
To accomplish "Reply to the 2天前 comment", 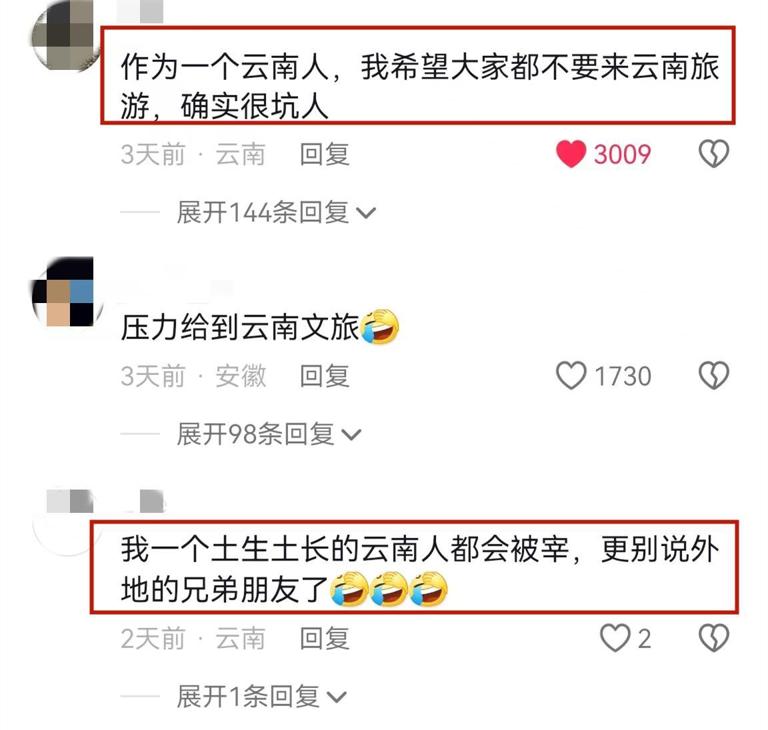I will (x=325, y=638).
